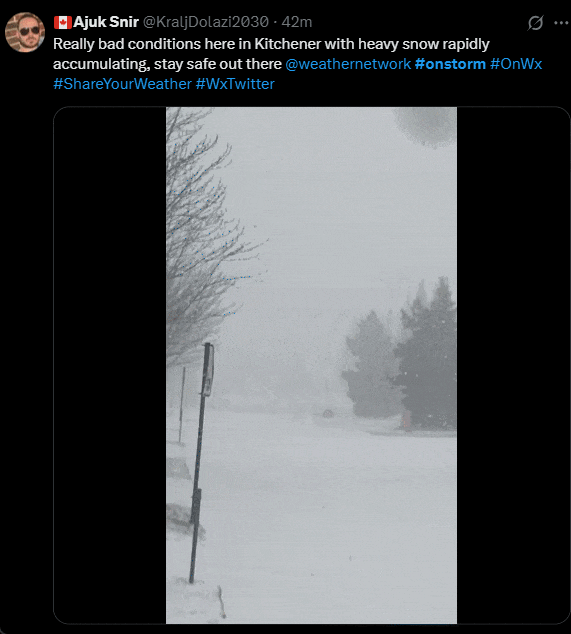The height and width of the screenshot is (634, 571).
Task: Follow the @weathernetwork mention
Action: (348, 64)
